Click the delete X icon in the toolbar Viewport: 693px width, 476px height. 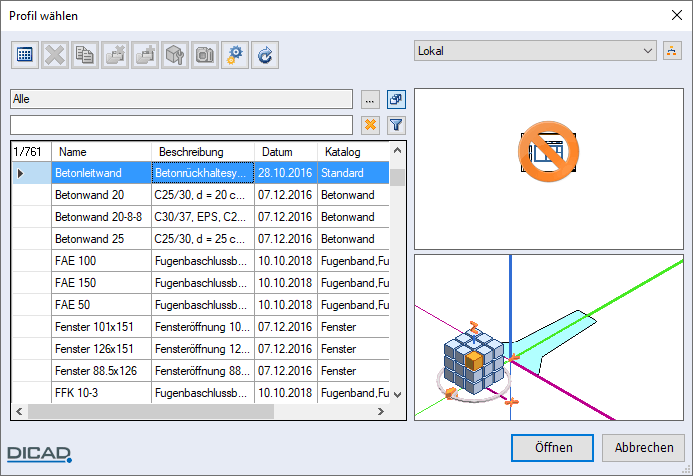(55, 55)
